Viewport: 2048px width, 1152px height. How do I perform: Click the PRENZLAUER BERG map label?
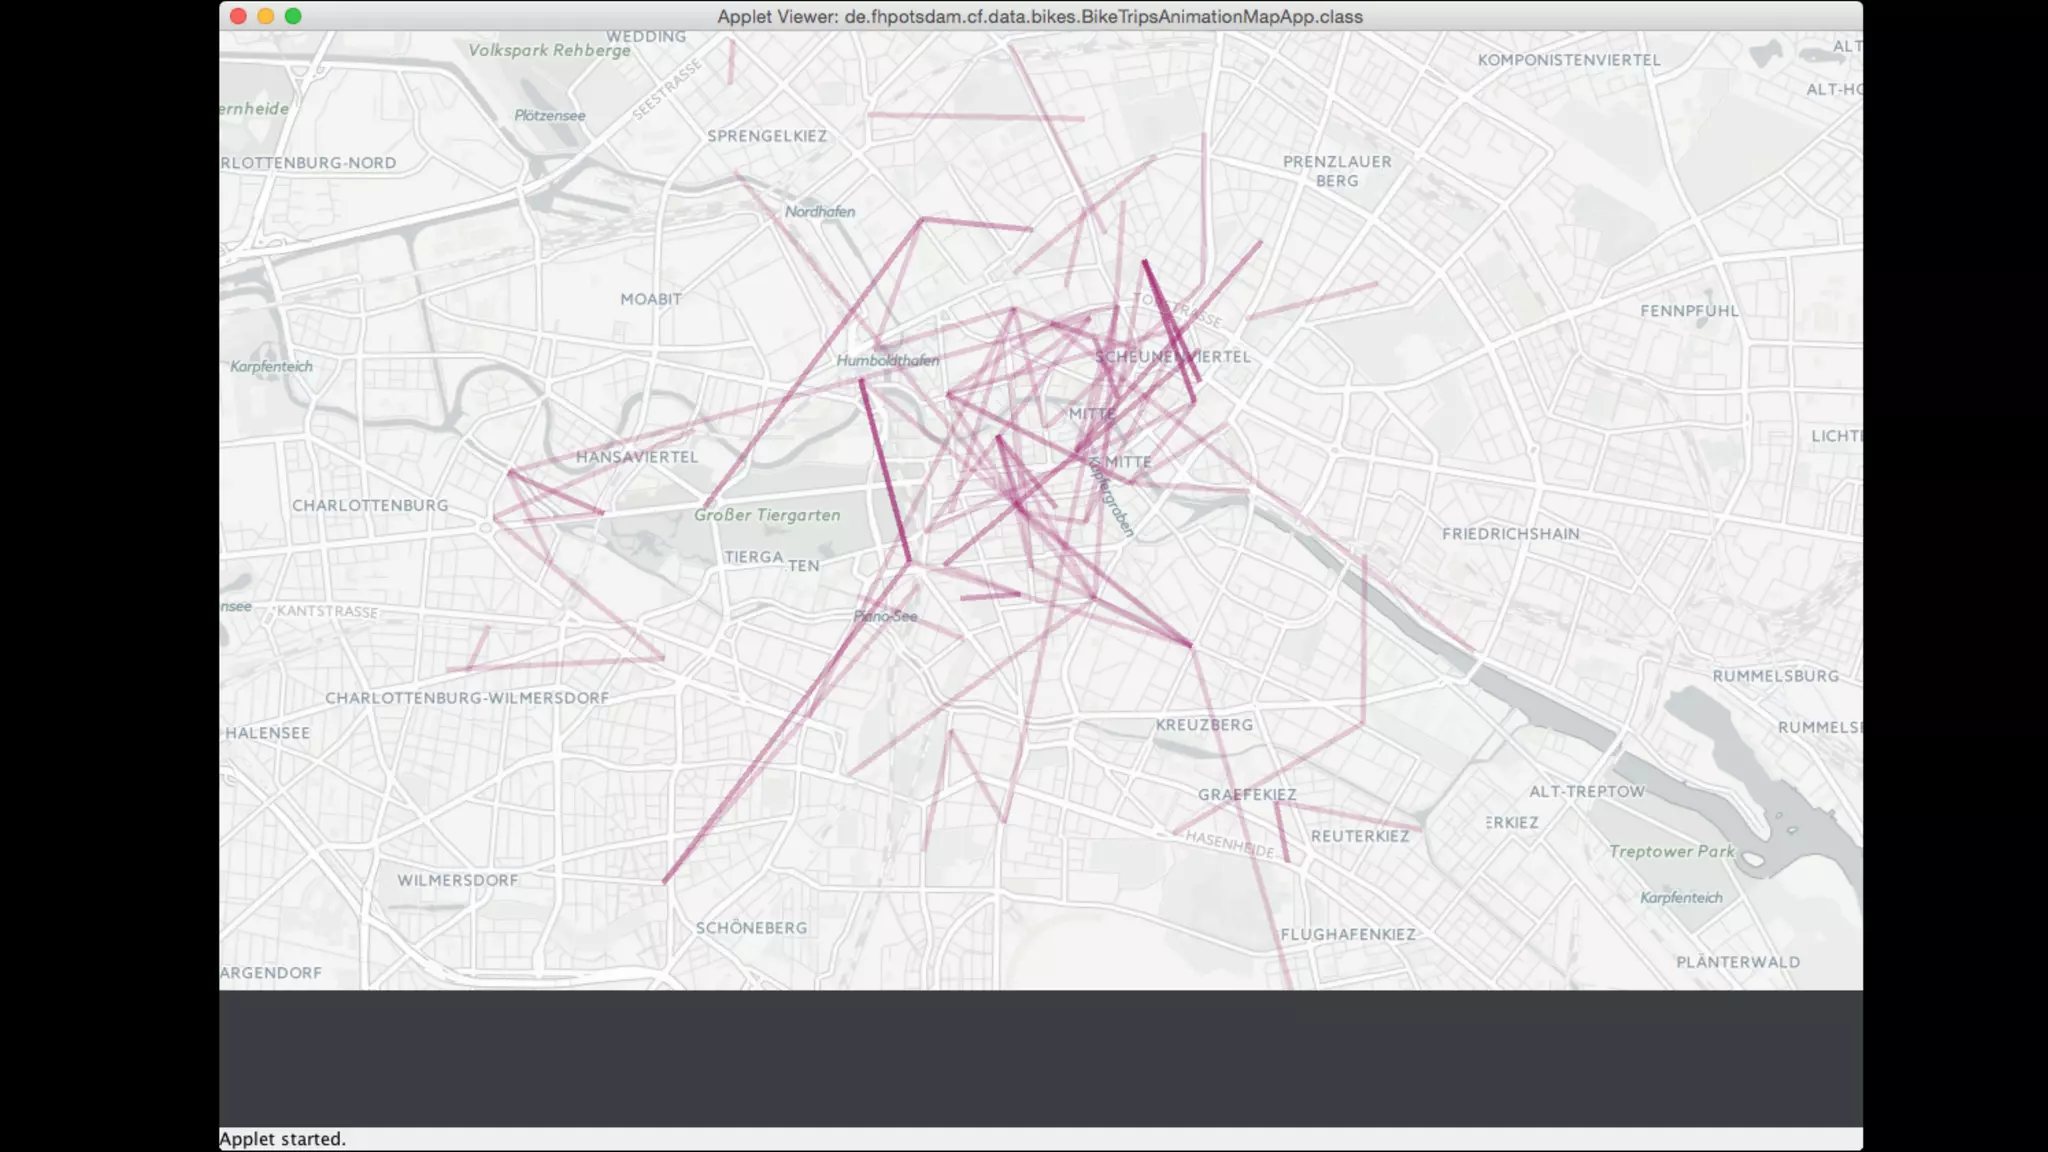1337,171
